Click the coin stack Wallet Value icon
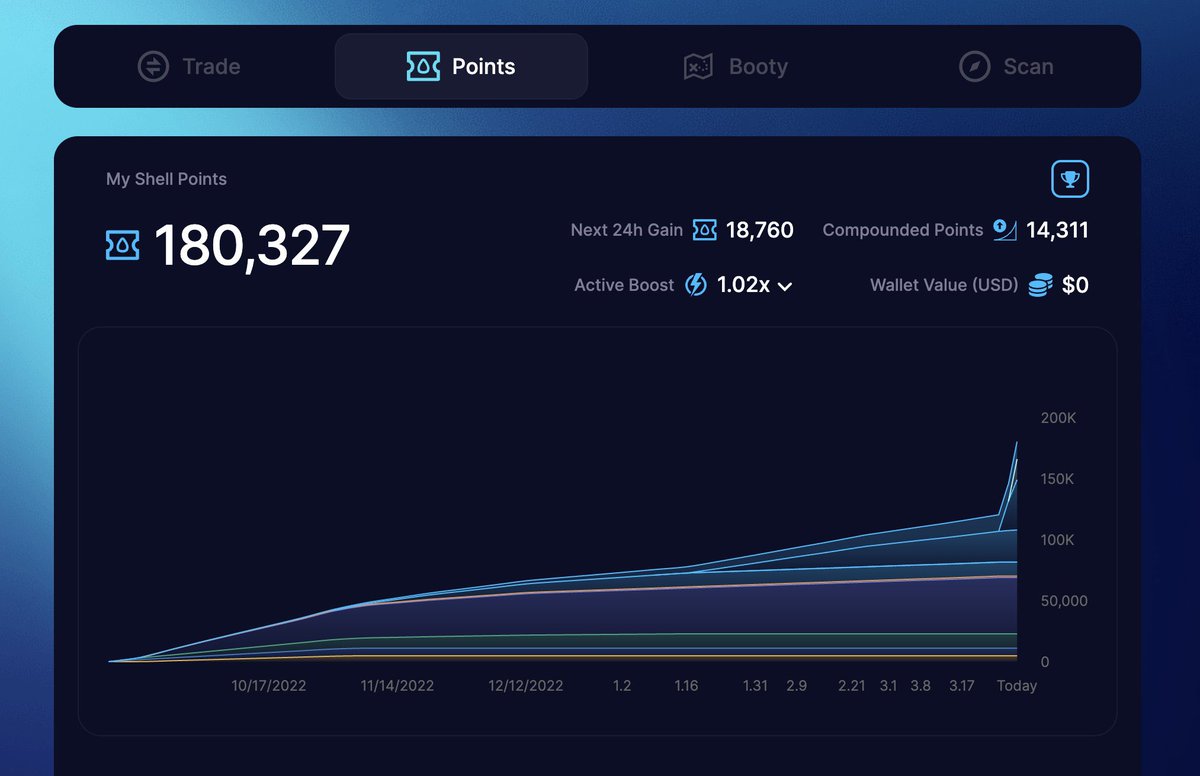1200x776 pixels. [x=1040, y=284]
